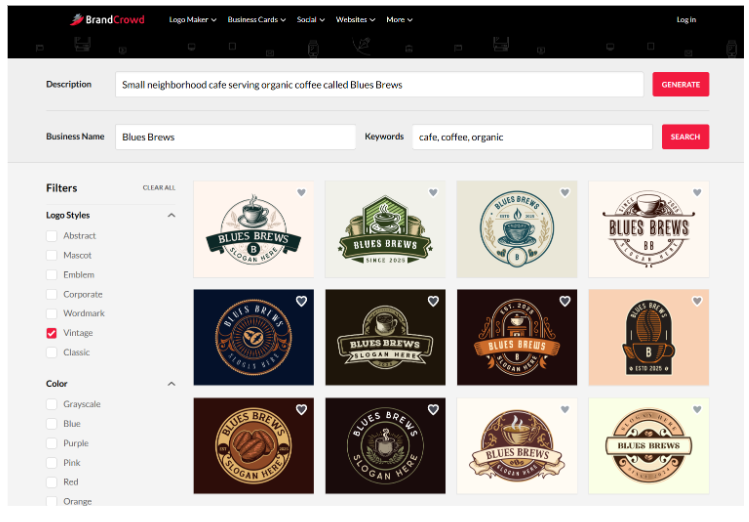Click the Business Name input field
Screen dimensions: 749x522
[x=235, y=137]
